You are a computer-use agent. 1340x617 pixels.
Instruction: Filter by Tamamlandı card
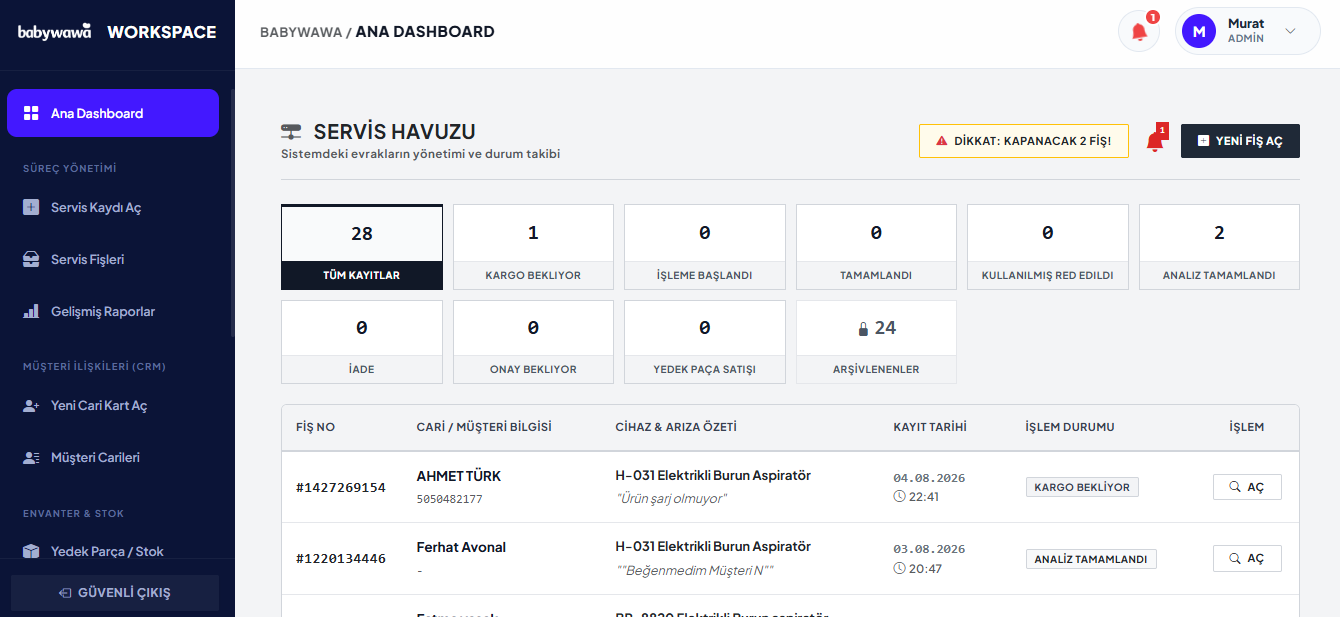point(876,247)
